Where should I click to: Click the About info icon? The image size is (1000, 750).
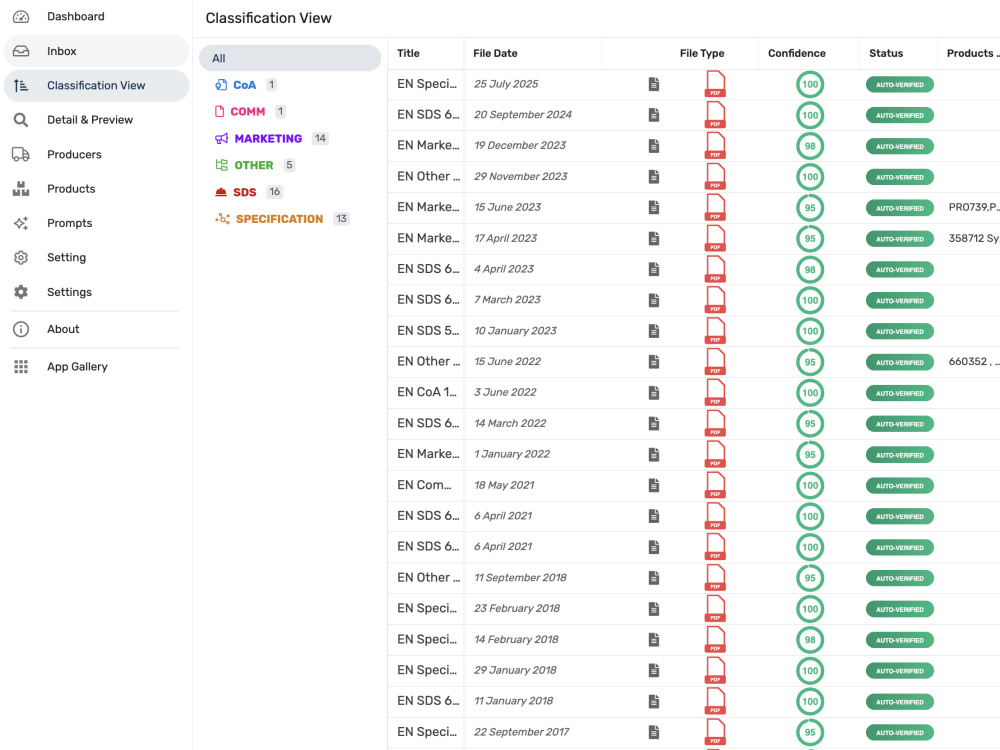(21, 329)
